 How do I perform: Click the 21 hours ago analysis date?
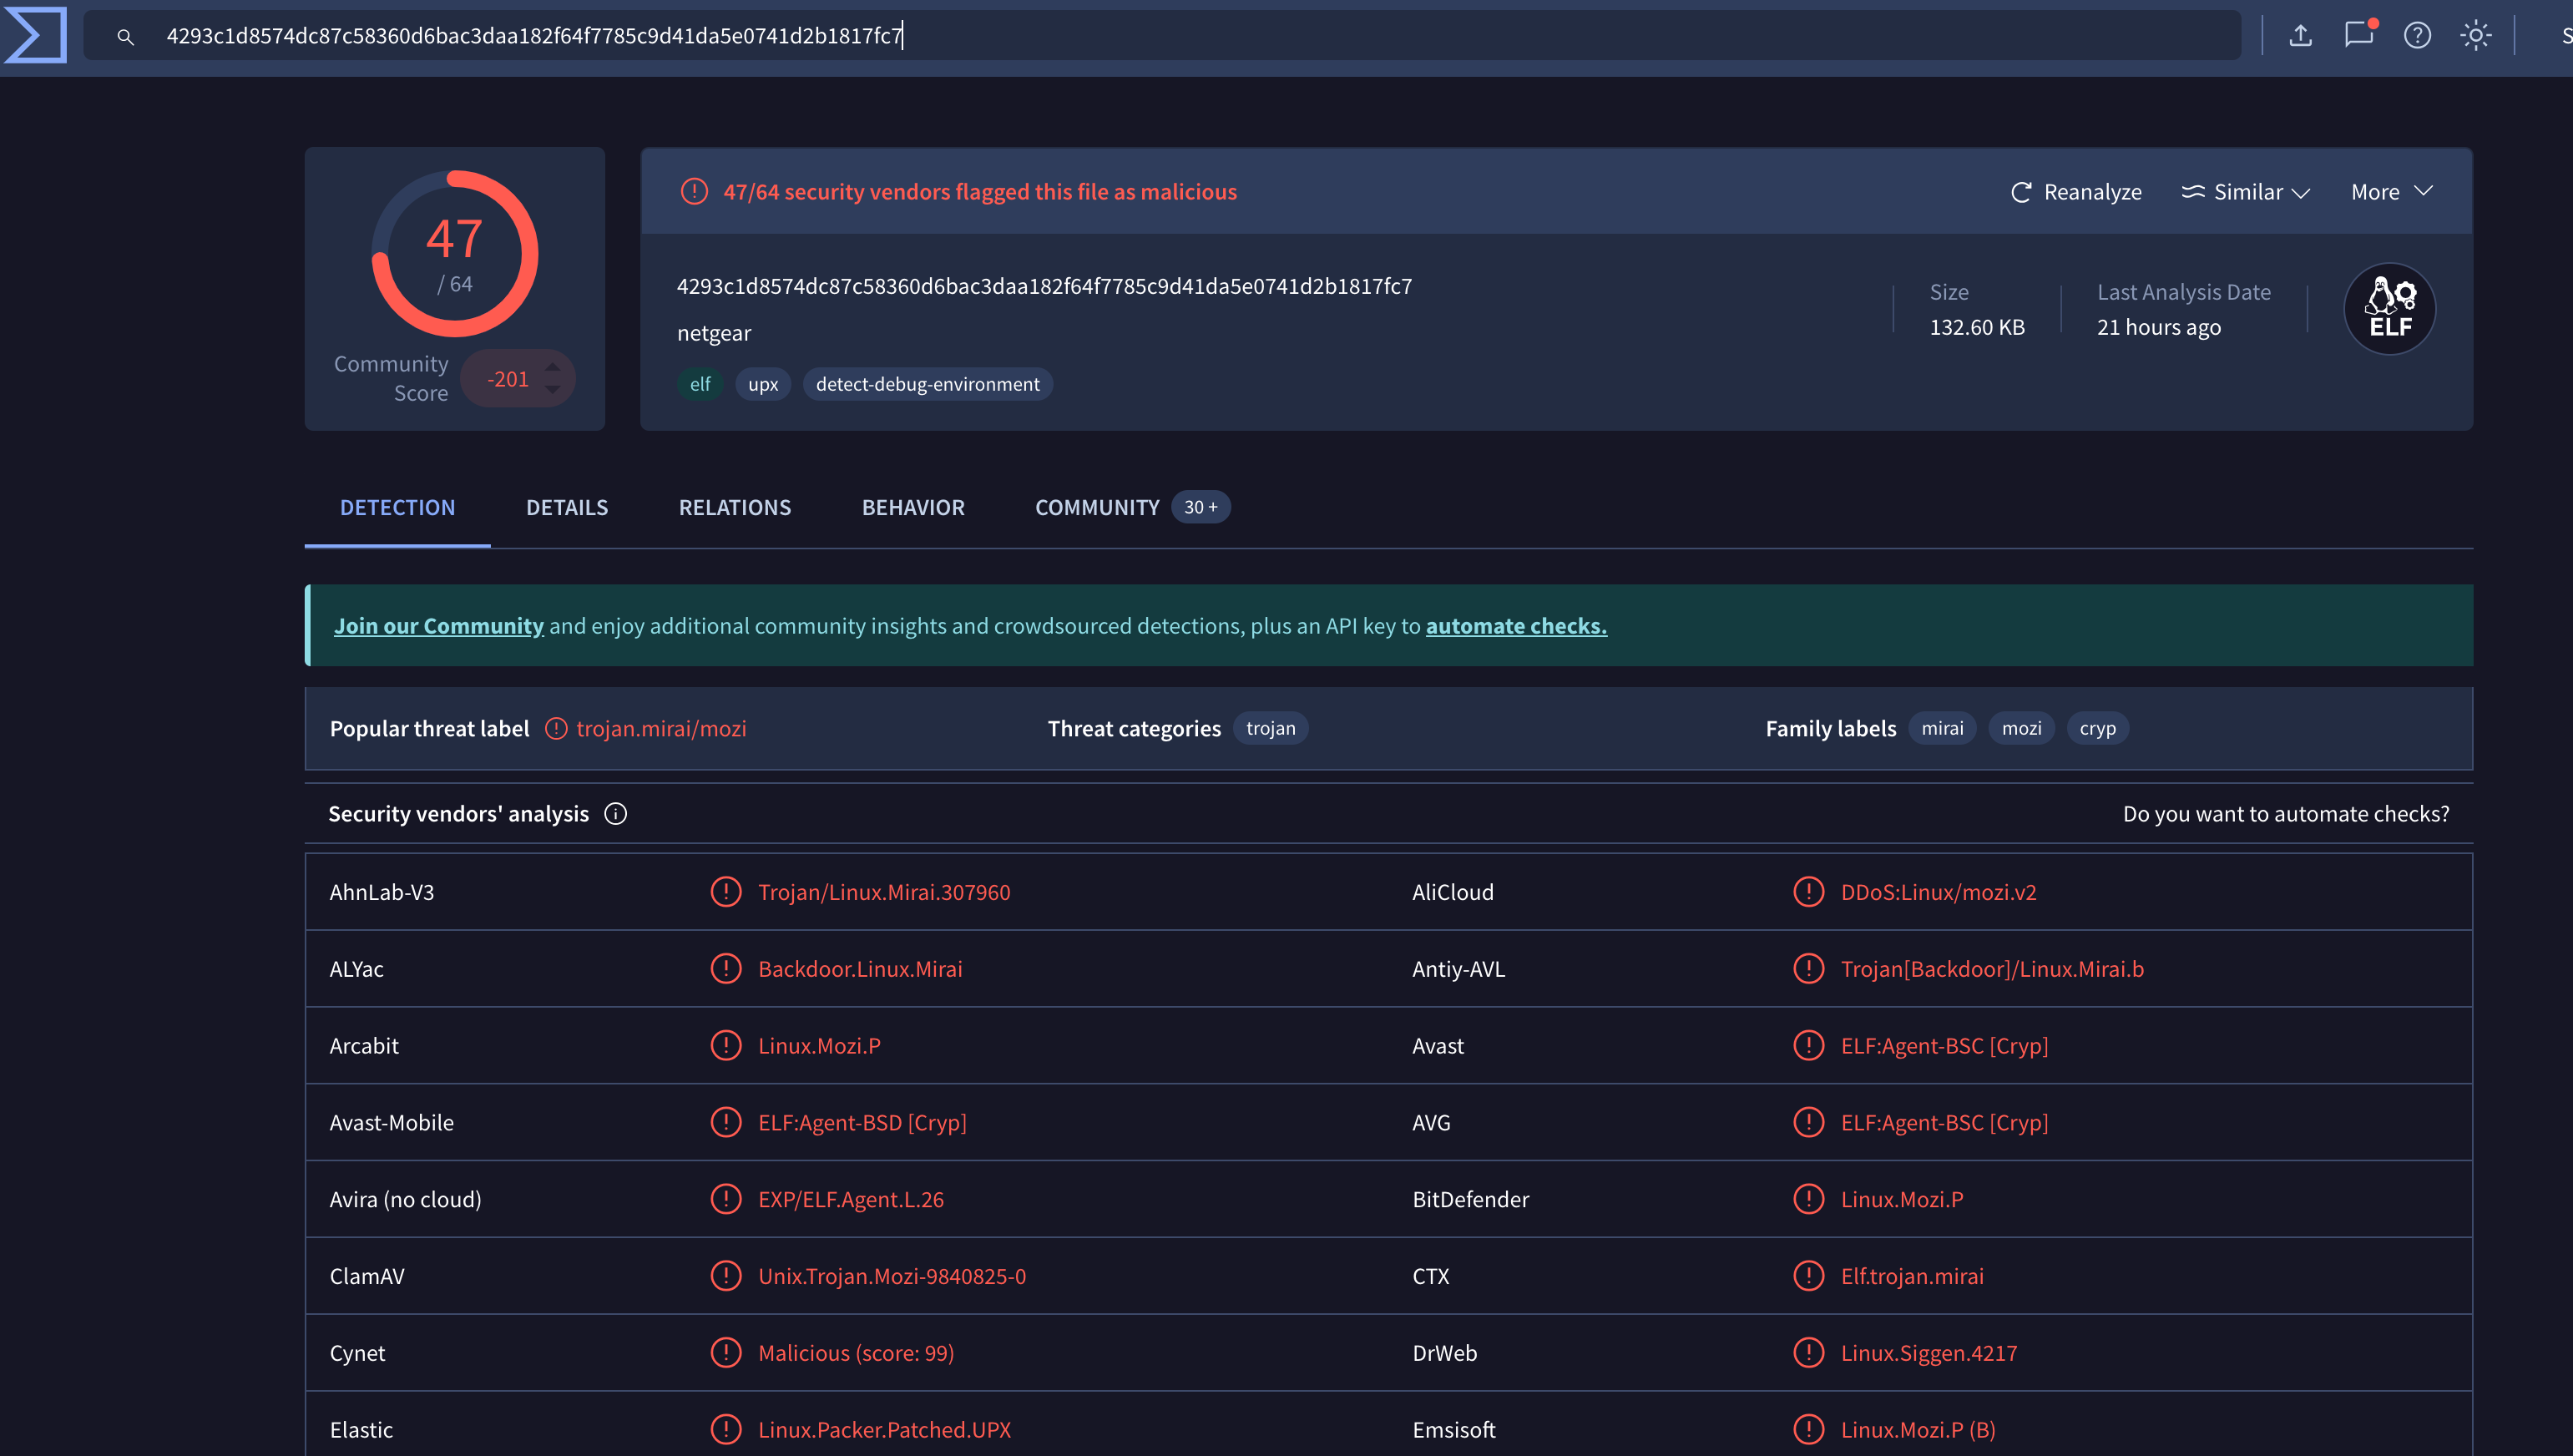click(2158, 327)
